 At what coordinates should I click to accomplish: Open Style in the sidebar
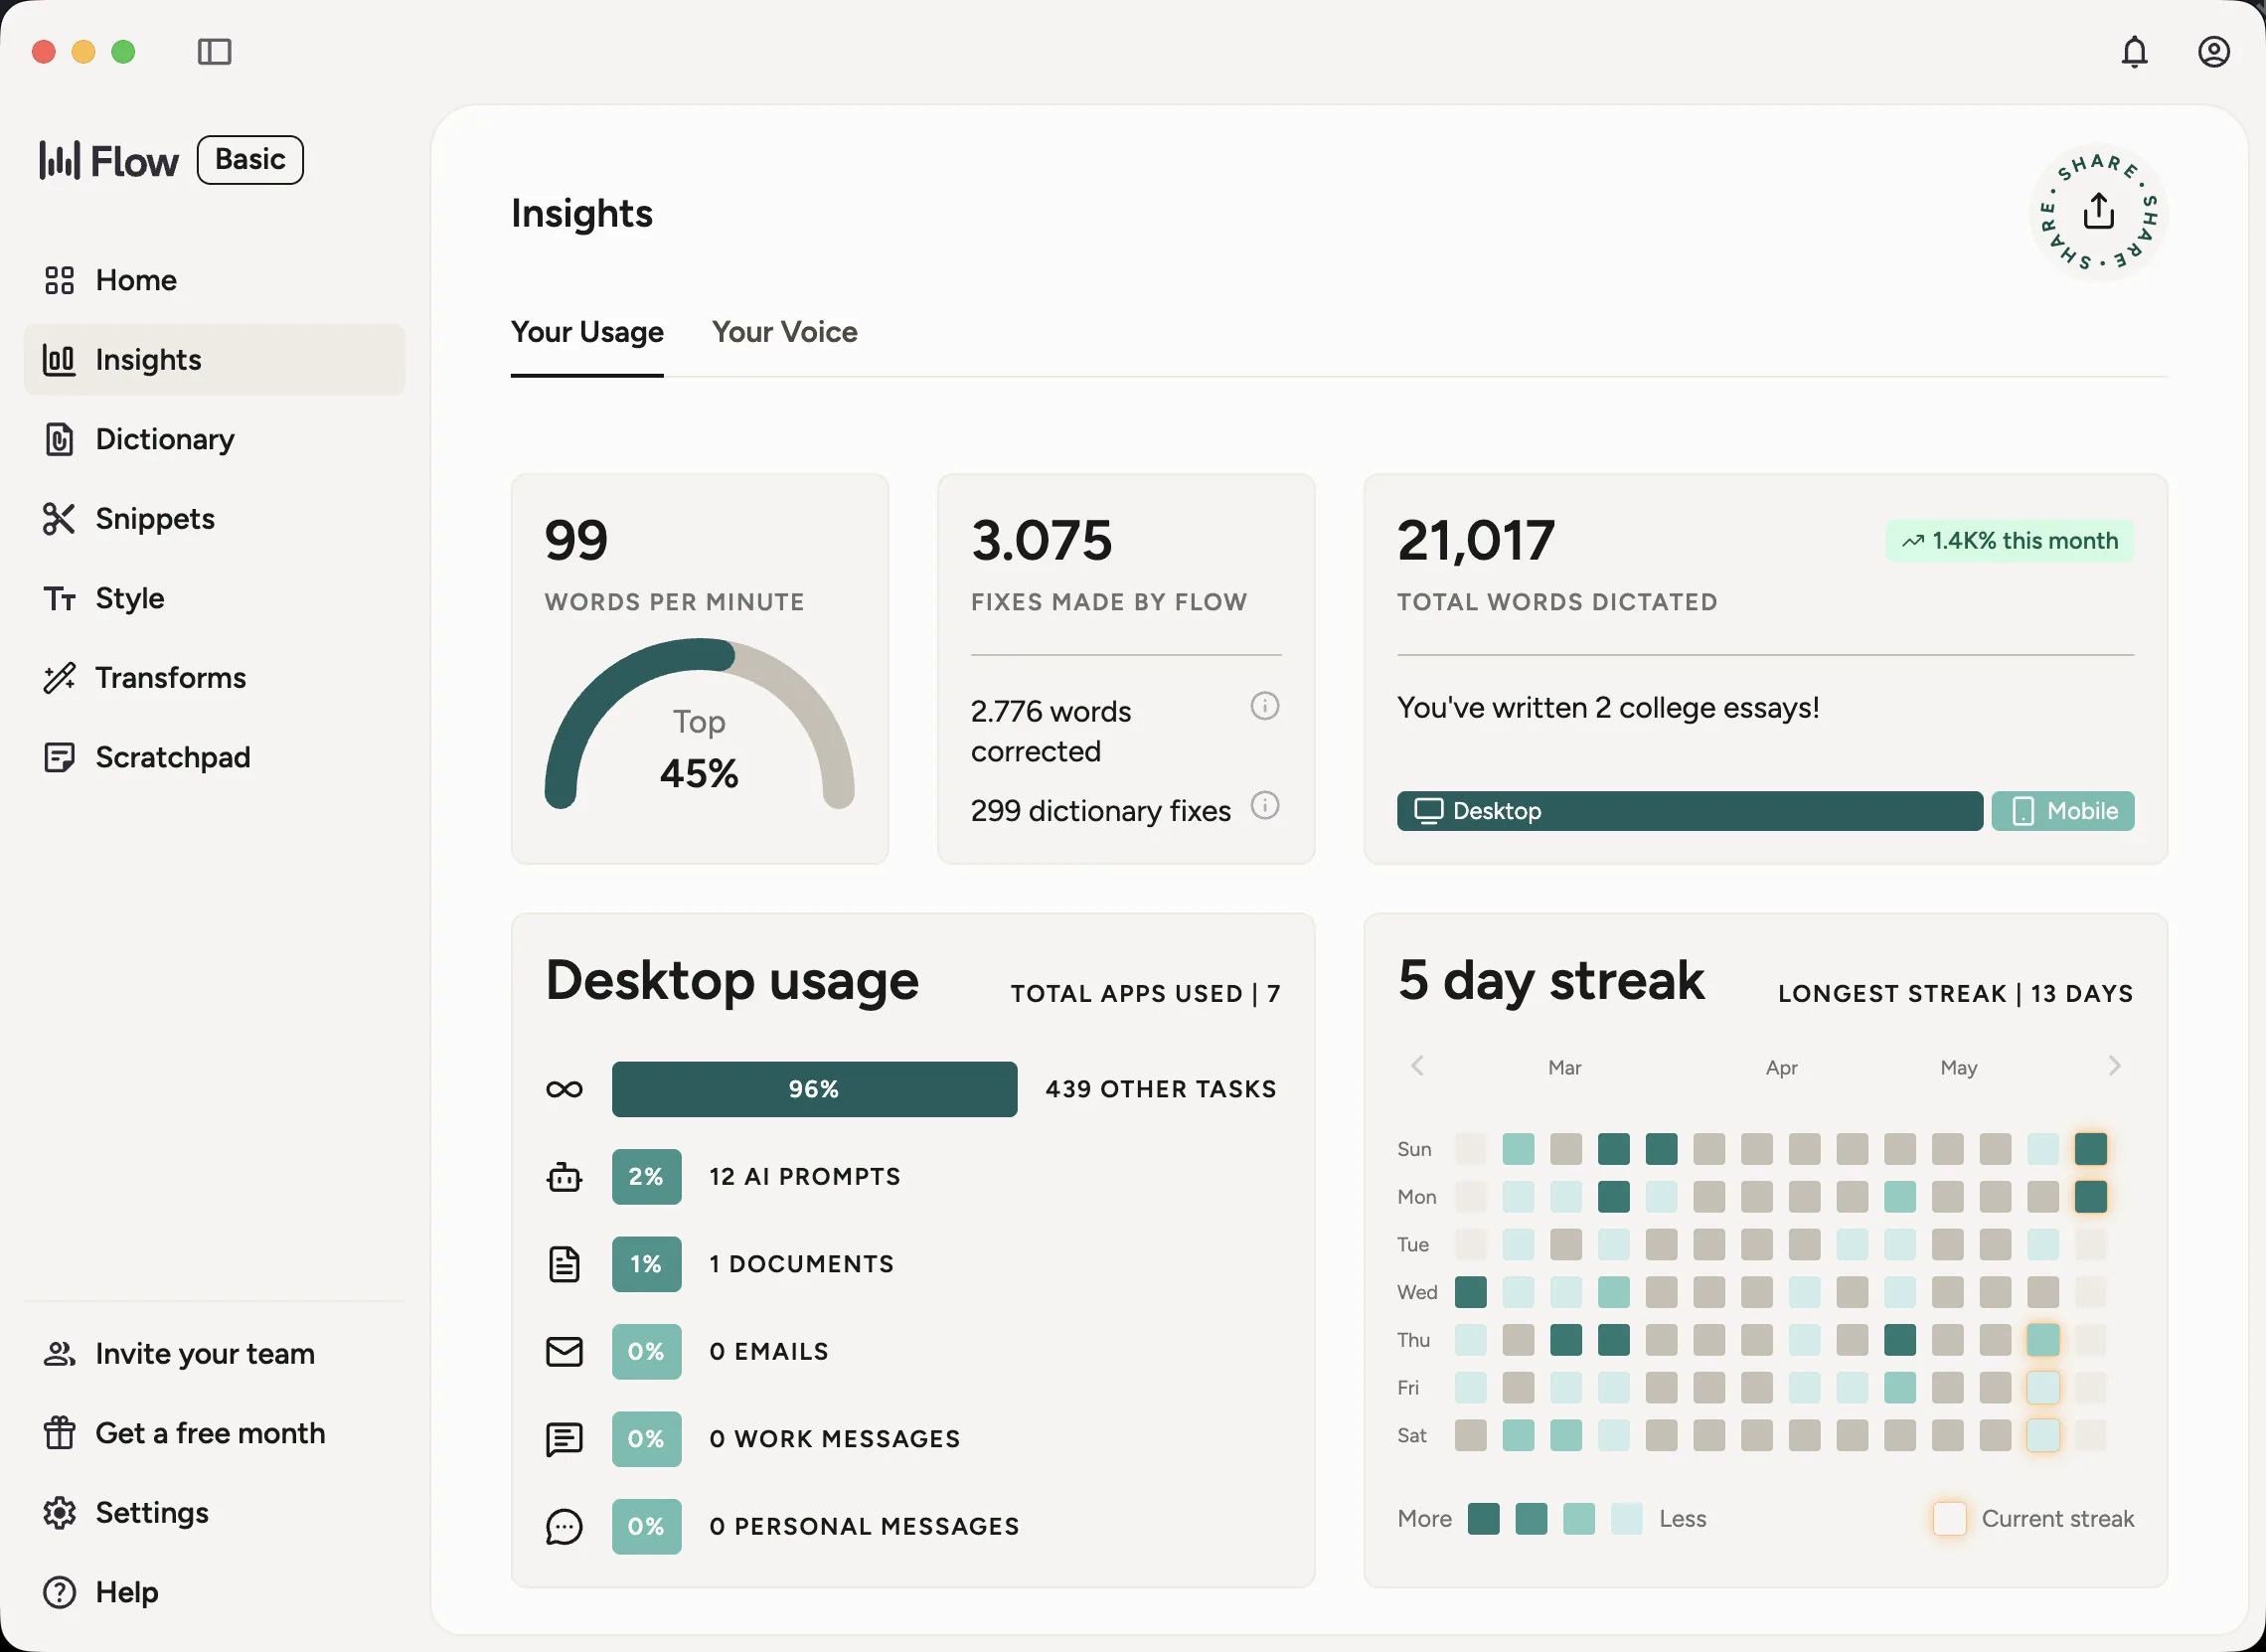coord(214,598)
